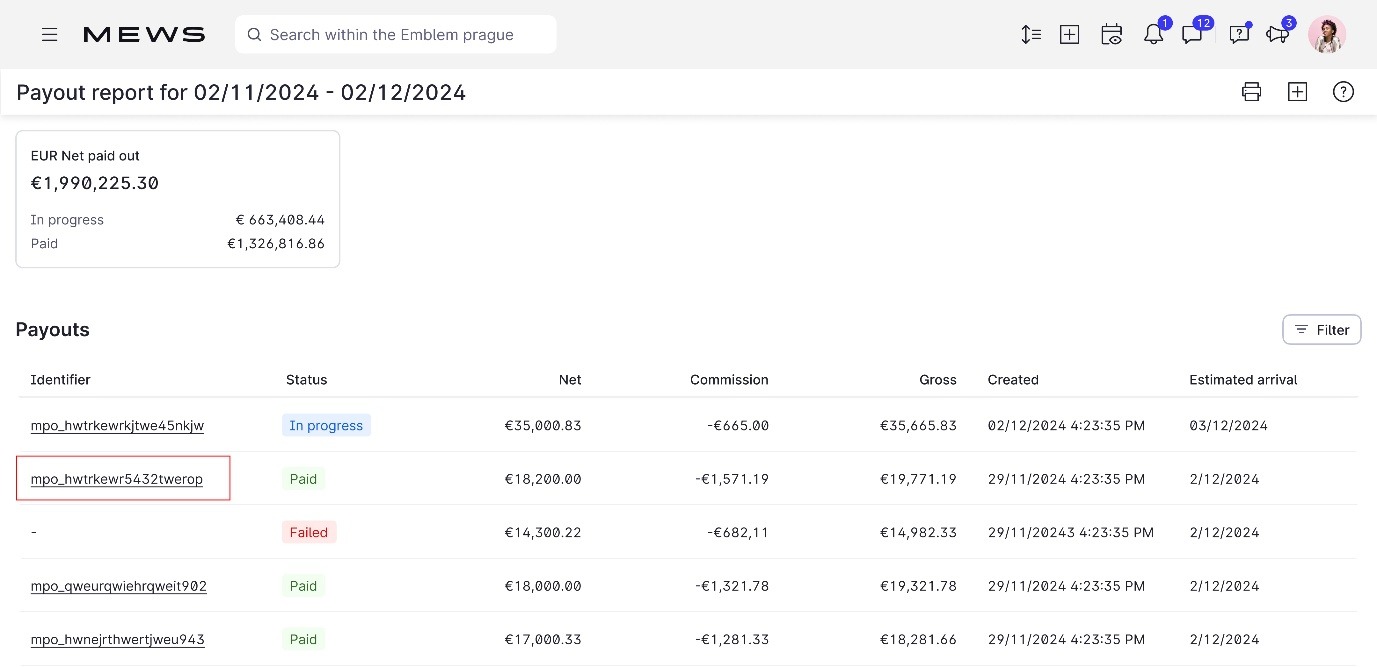Click the commission value -€682,11
Screen dimensions: 1377x667
tap(737, 533)
